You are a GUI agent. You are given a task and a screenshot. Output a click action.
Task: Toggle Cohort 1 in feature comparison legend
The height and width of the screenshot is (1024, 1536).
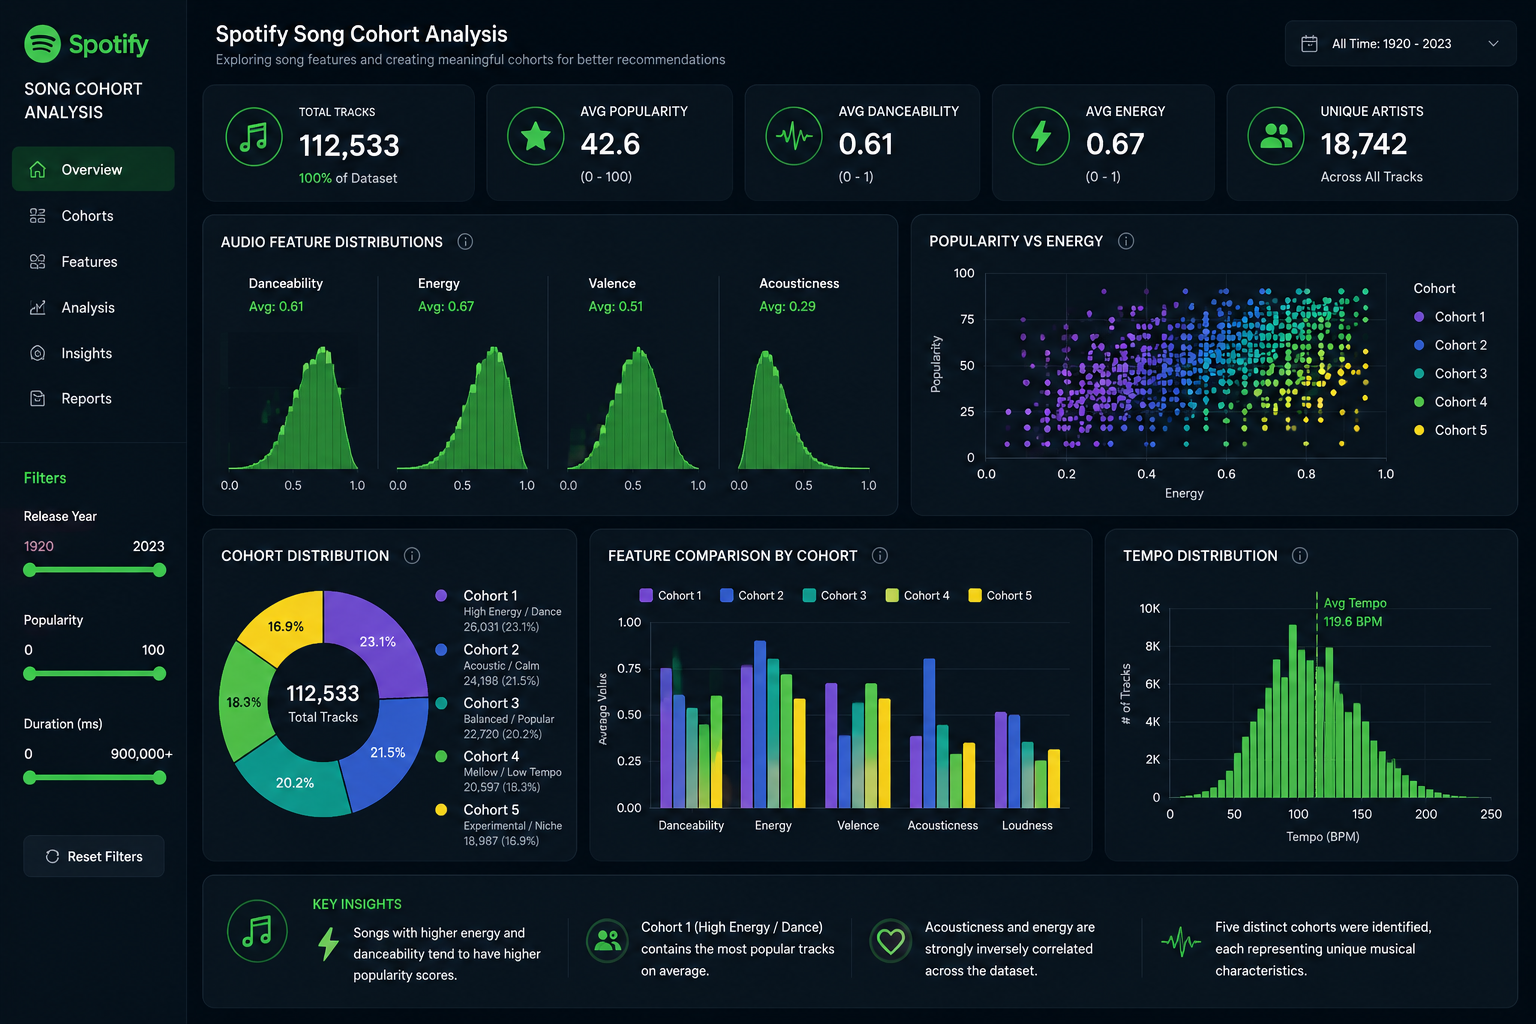tap(670, 596)
